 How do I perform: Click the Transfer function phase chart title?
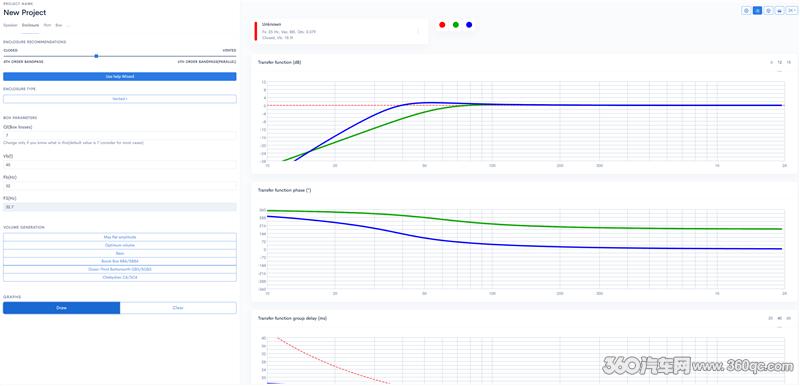click(x=285, y=190)
